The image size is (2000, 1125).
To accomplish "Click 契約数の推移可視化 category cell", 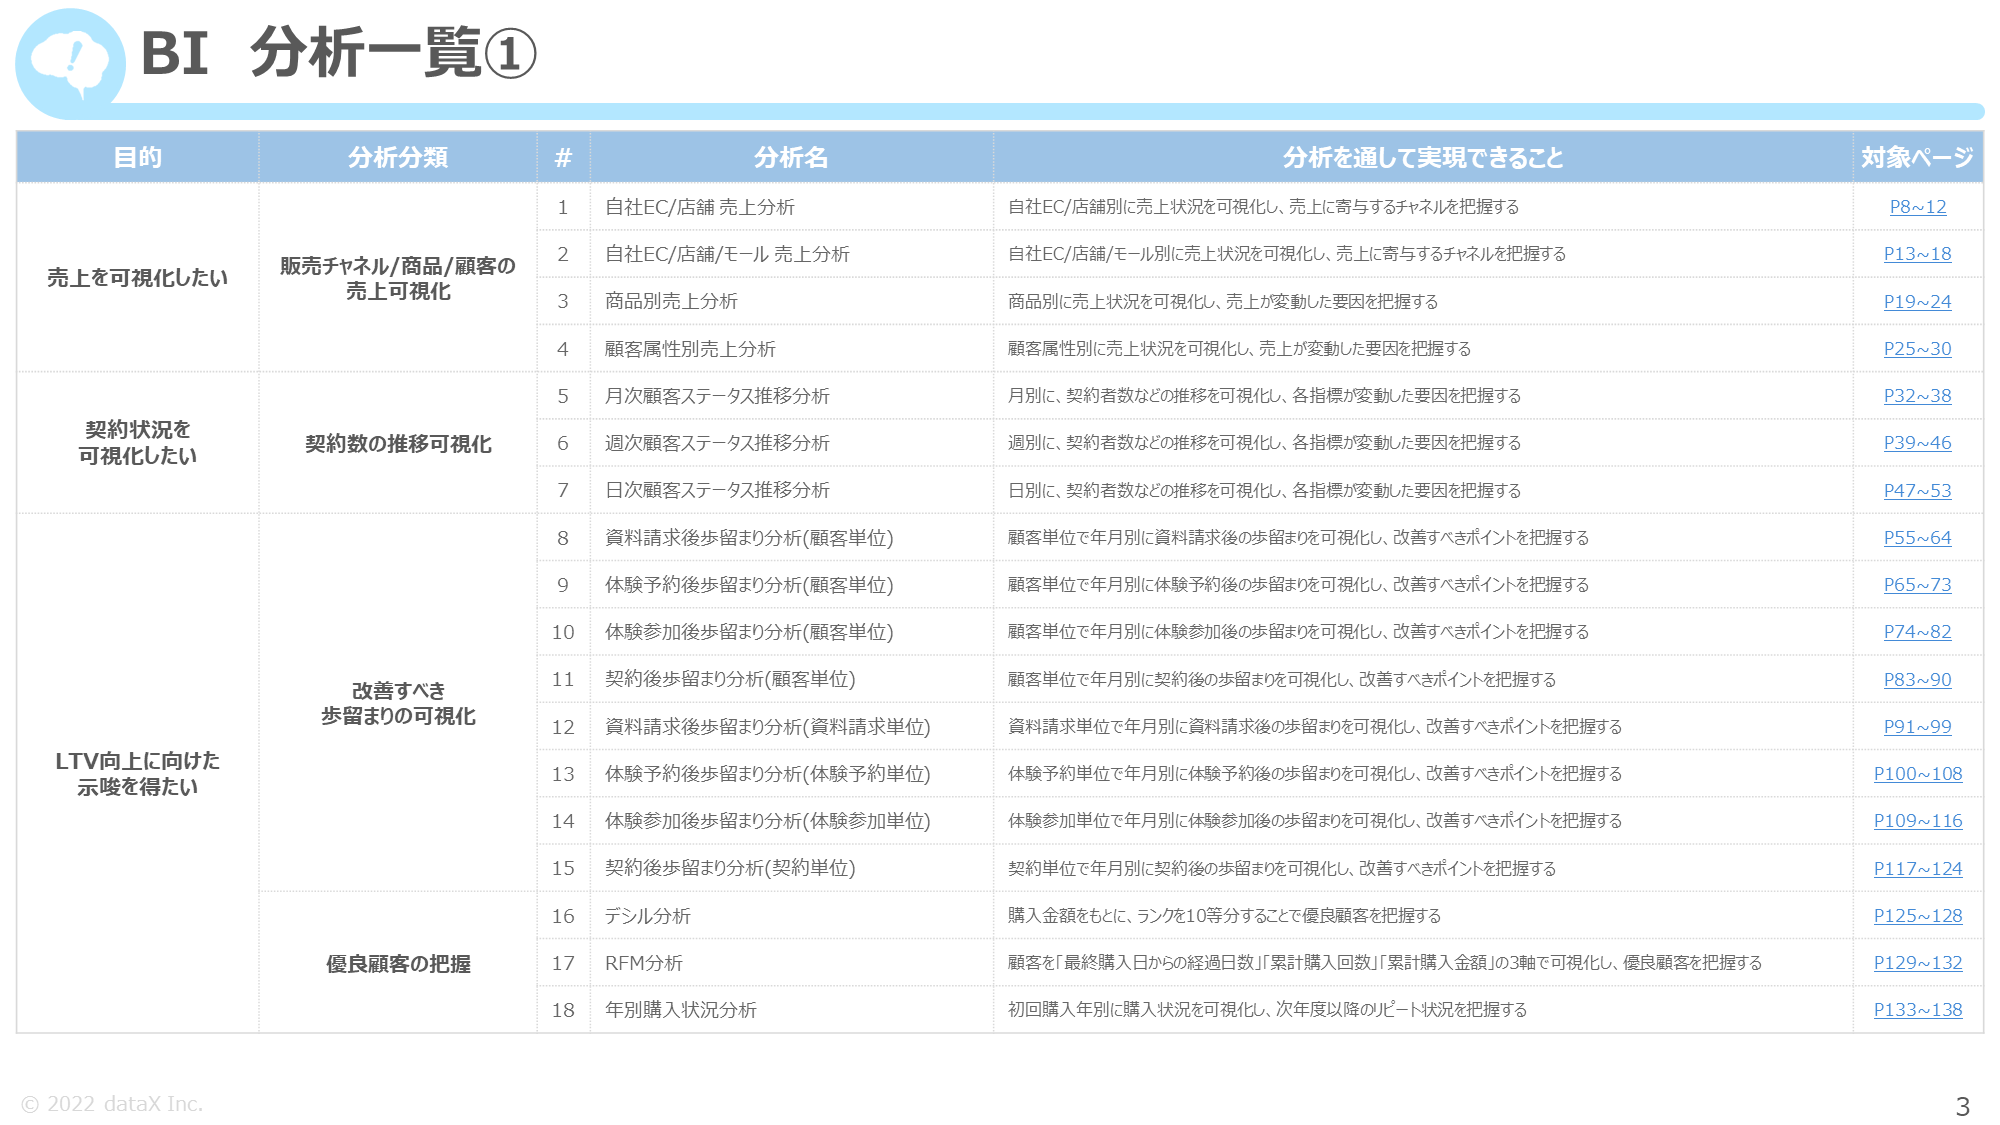I will point(398,443).
